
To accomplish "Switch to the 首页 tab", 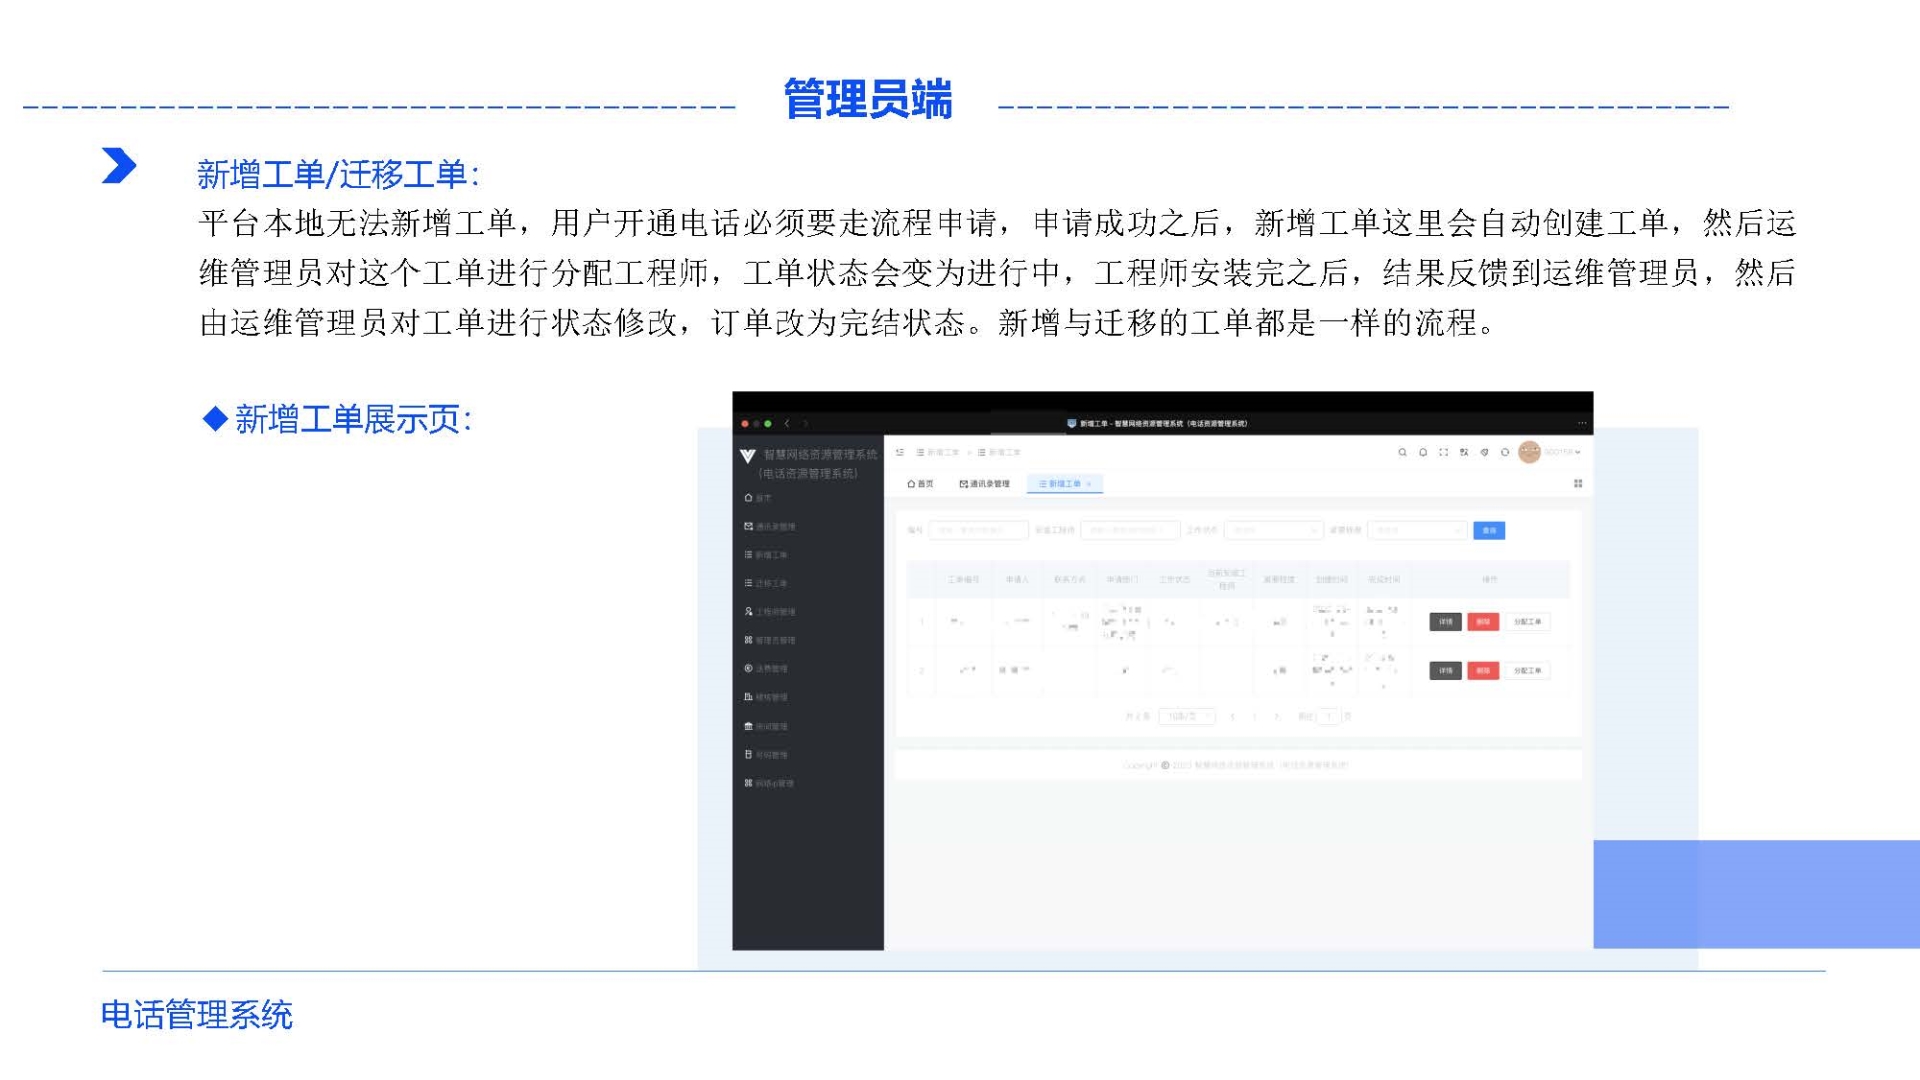I will click(x=920, y=484).
